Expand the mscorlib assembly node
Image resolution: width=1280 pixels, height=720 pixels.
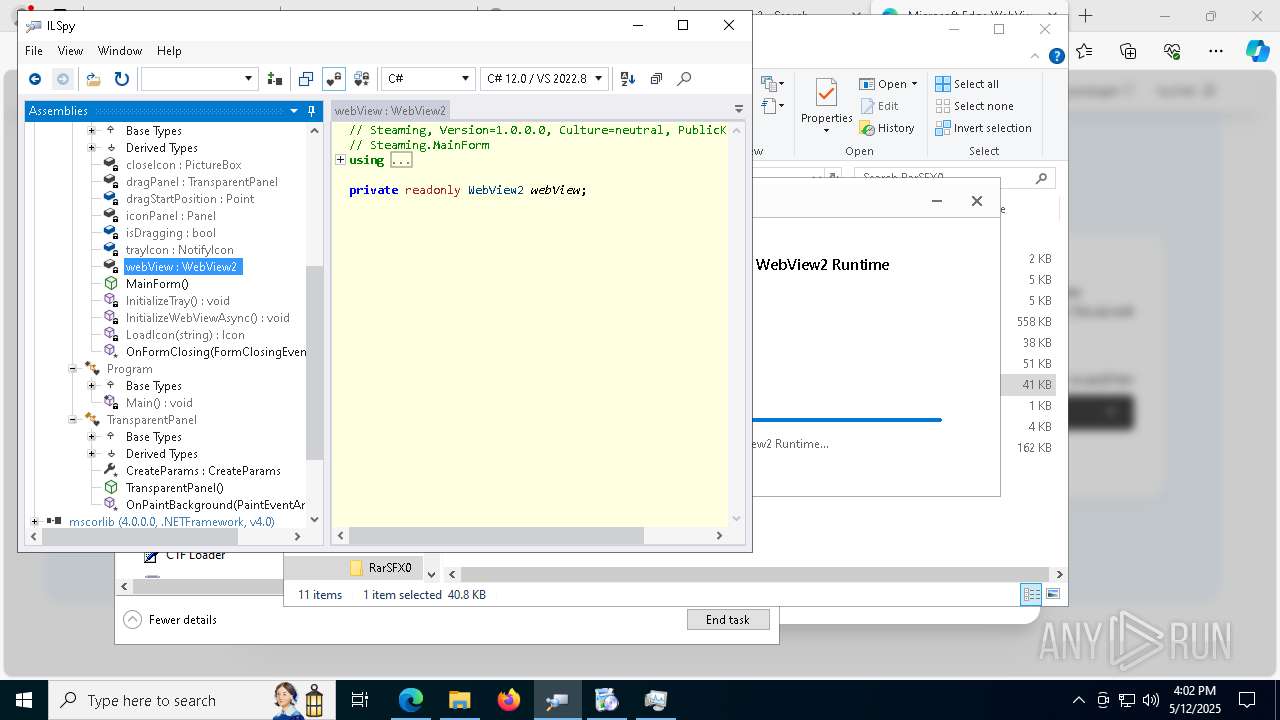pos(35,522)
